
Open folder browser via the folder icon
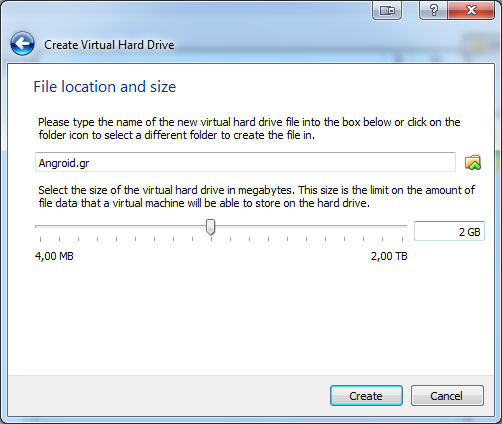pos(473,162)
